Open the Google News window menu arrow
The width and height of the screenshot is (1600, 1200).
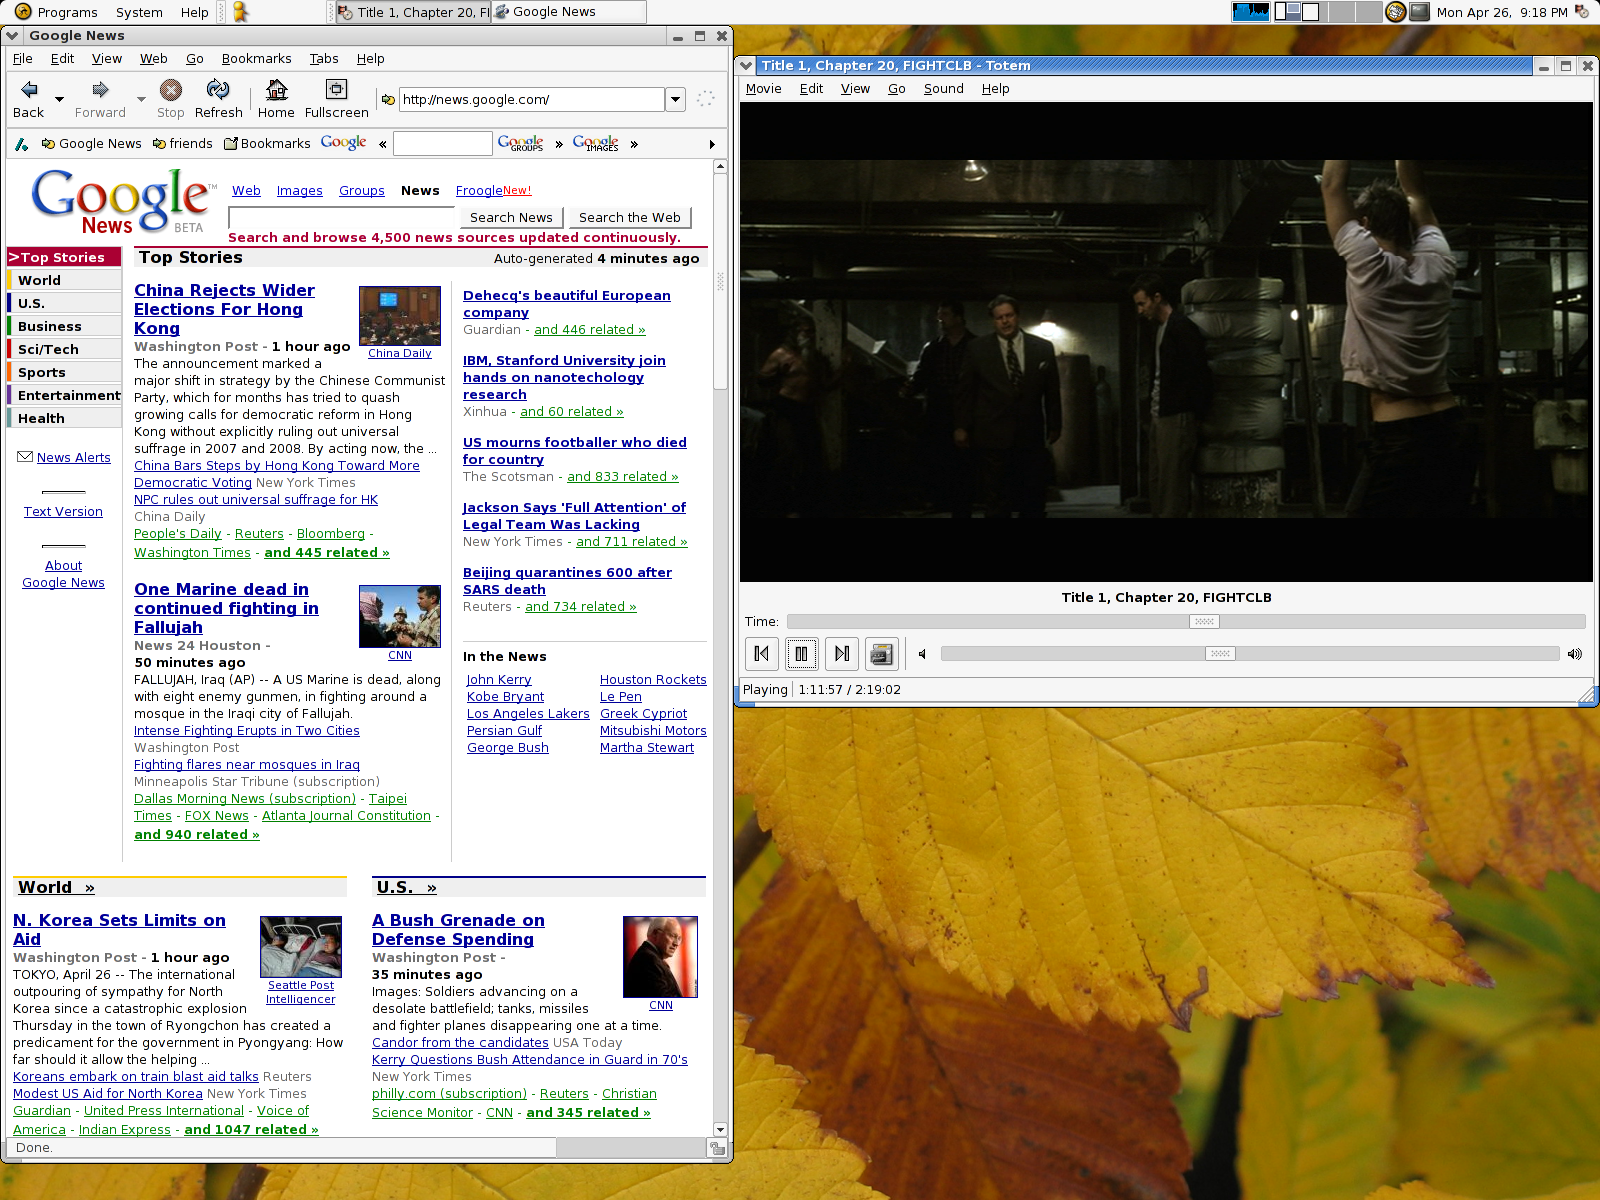(12, 36)
